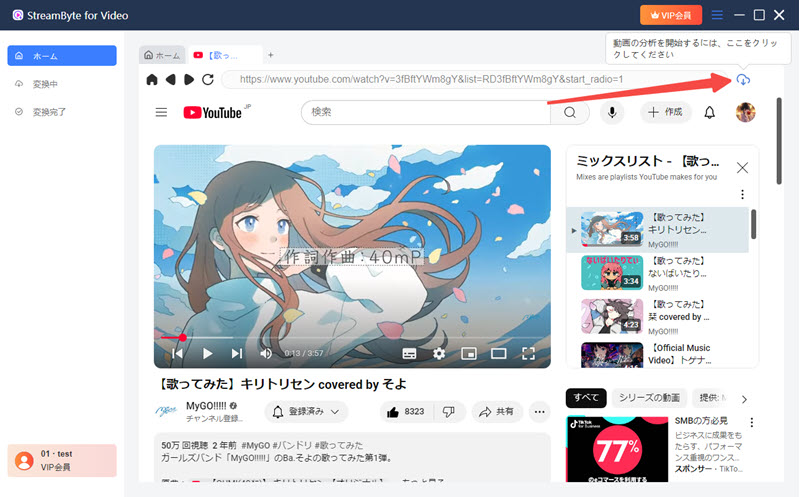Click the #MyGO hashtag in description
Viewport: 800px width, 497px height.
pyautogui.click(x=256, y=445)
